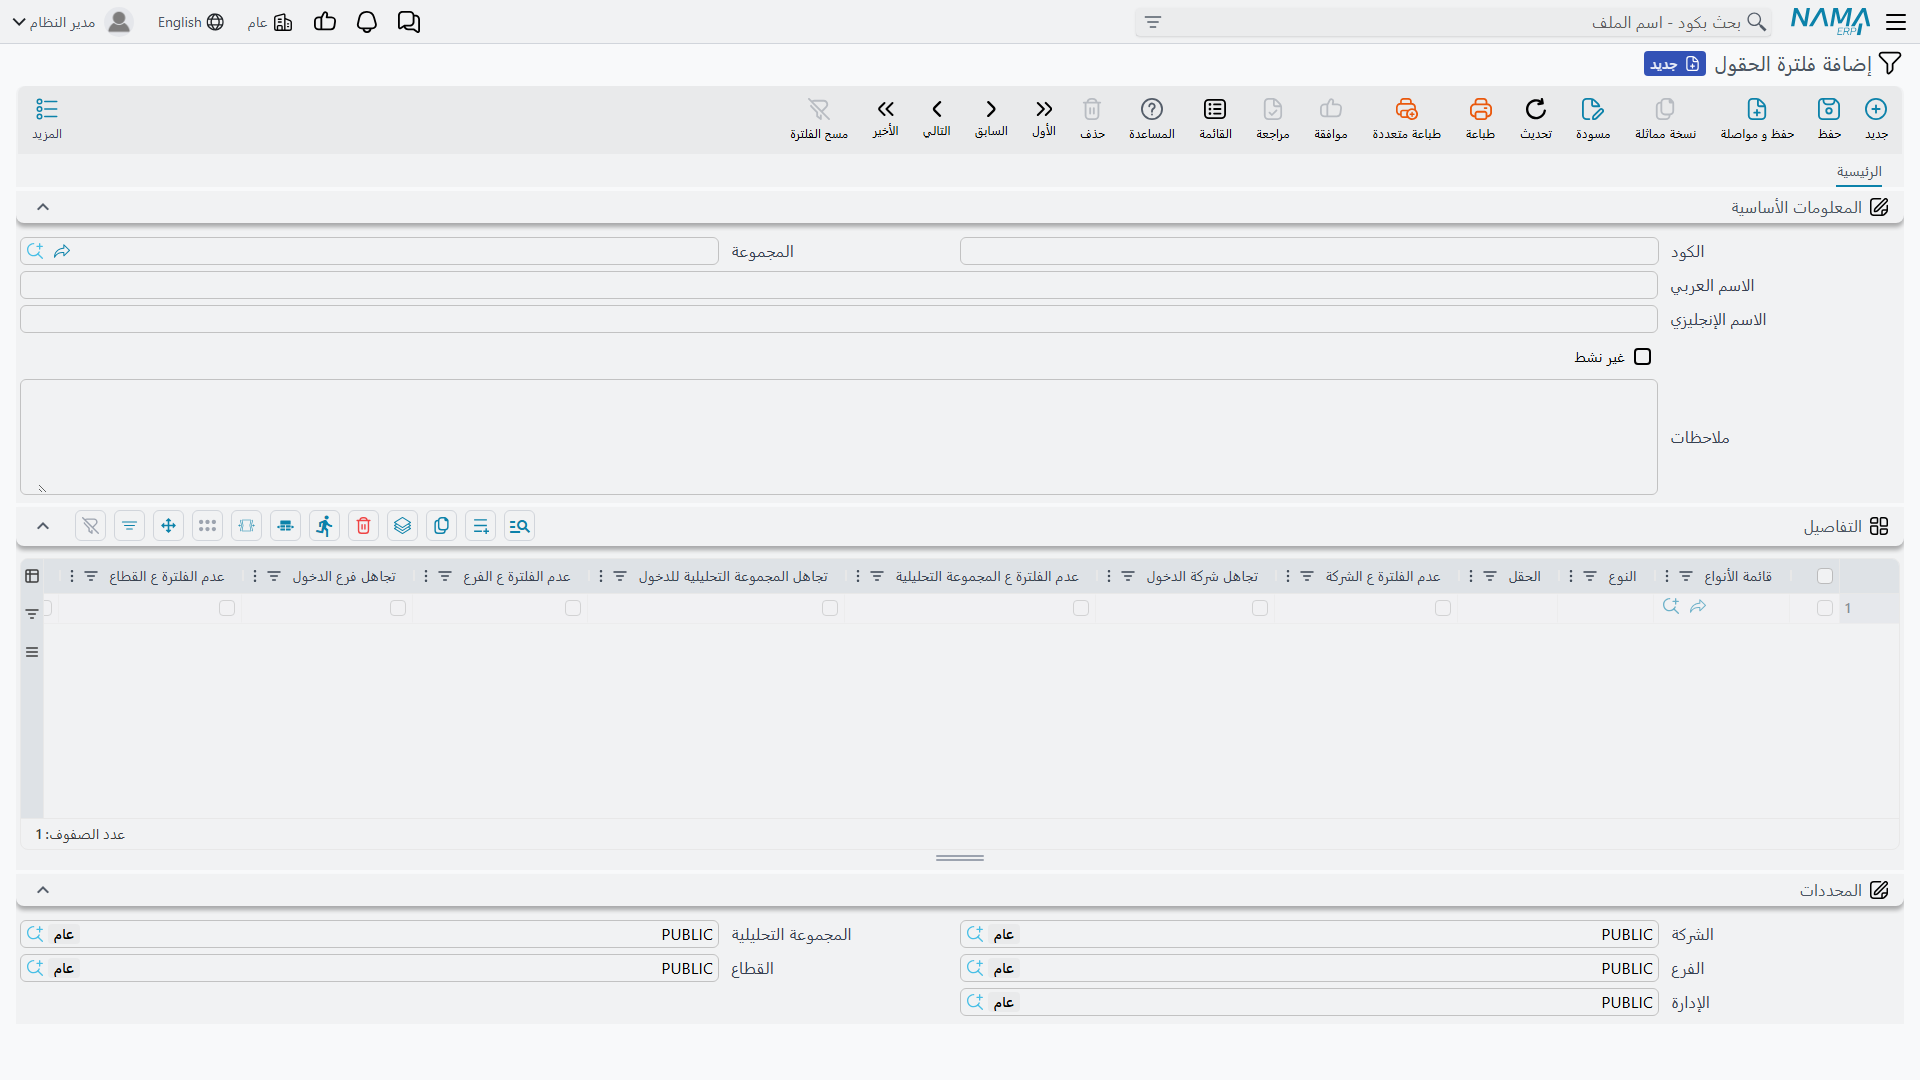Collapse the التفاصيل section

tap(43, 526)
